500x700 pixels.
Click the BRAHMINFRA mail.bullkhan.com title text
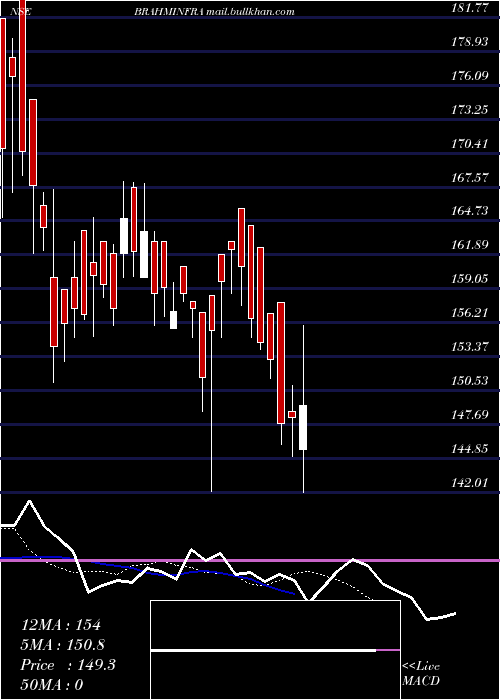[214, 12]
